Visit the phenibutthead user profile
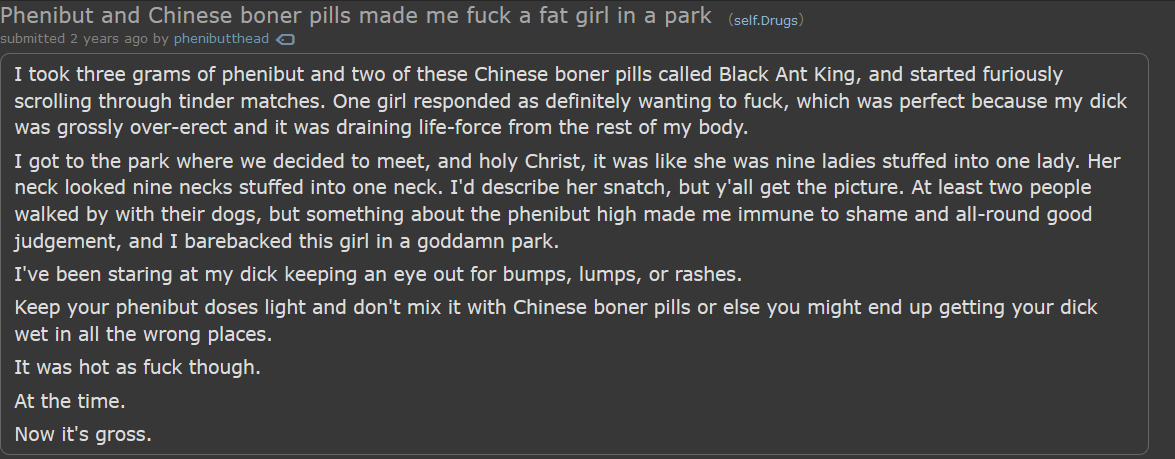Image resolution: width=1175 pixels, height=459 pixels. 221,39
